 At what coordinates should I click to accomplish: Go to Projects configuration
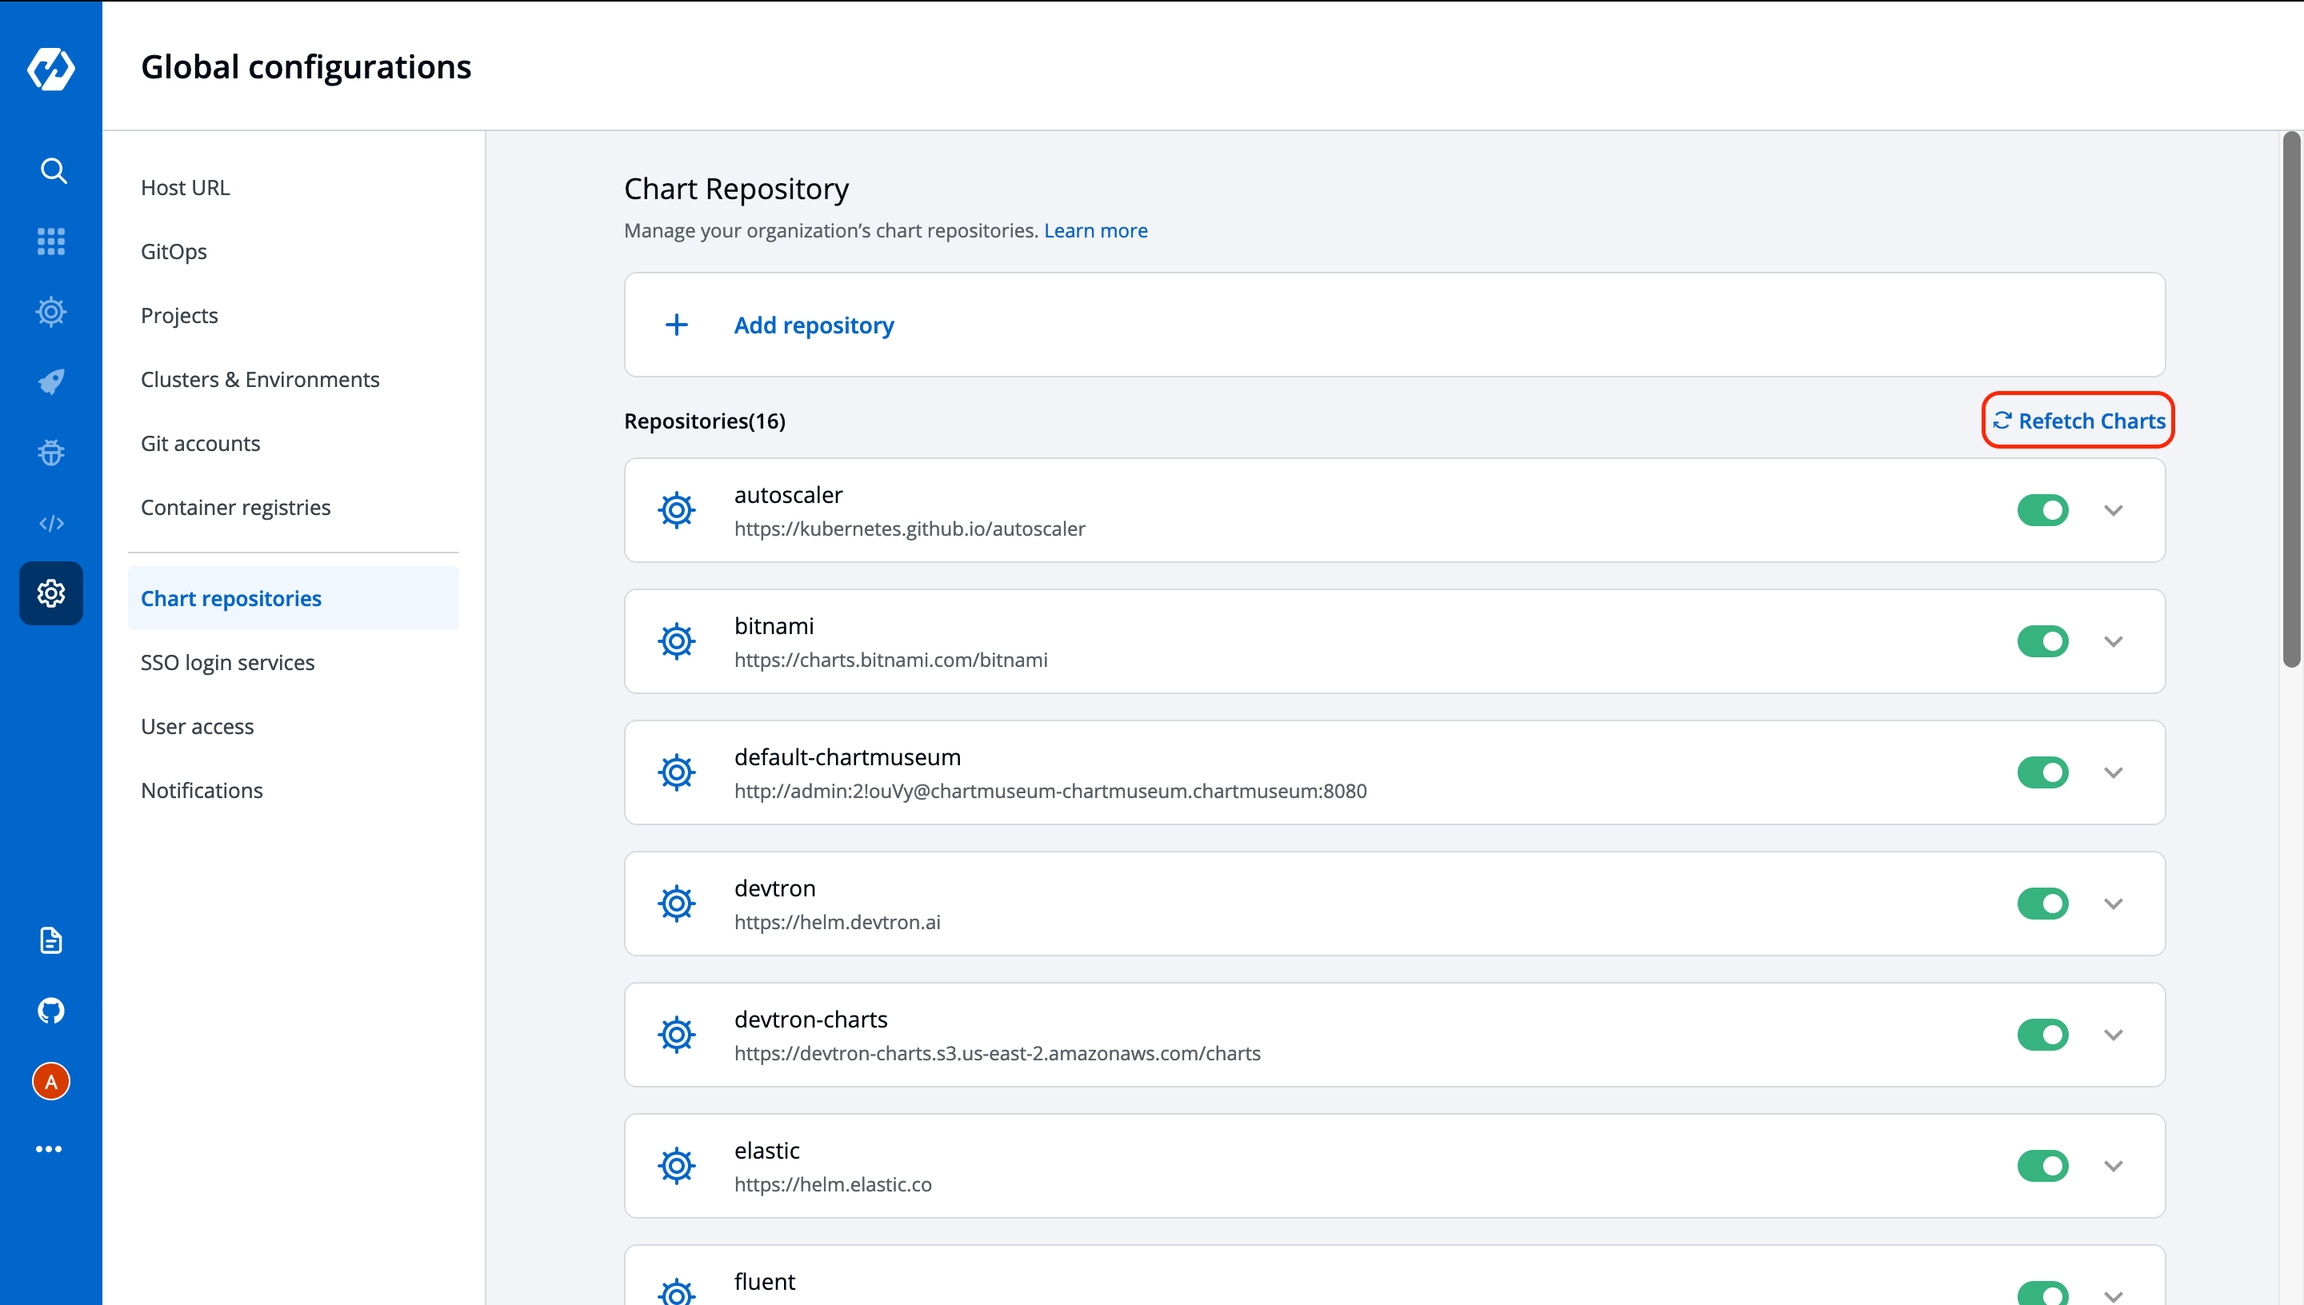click(x=293, y=315)
